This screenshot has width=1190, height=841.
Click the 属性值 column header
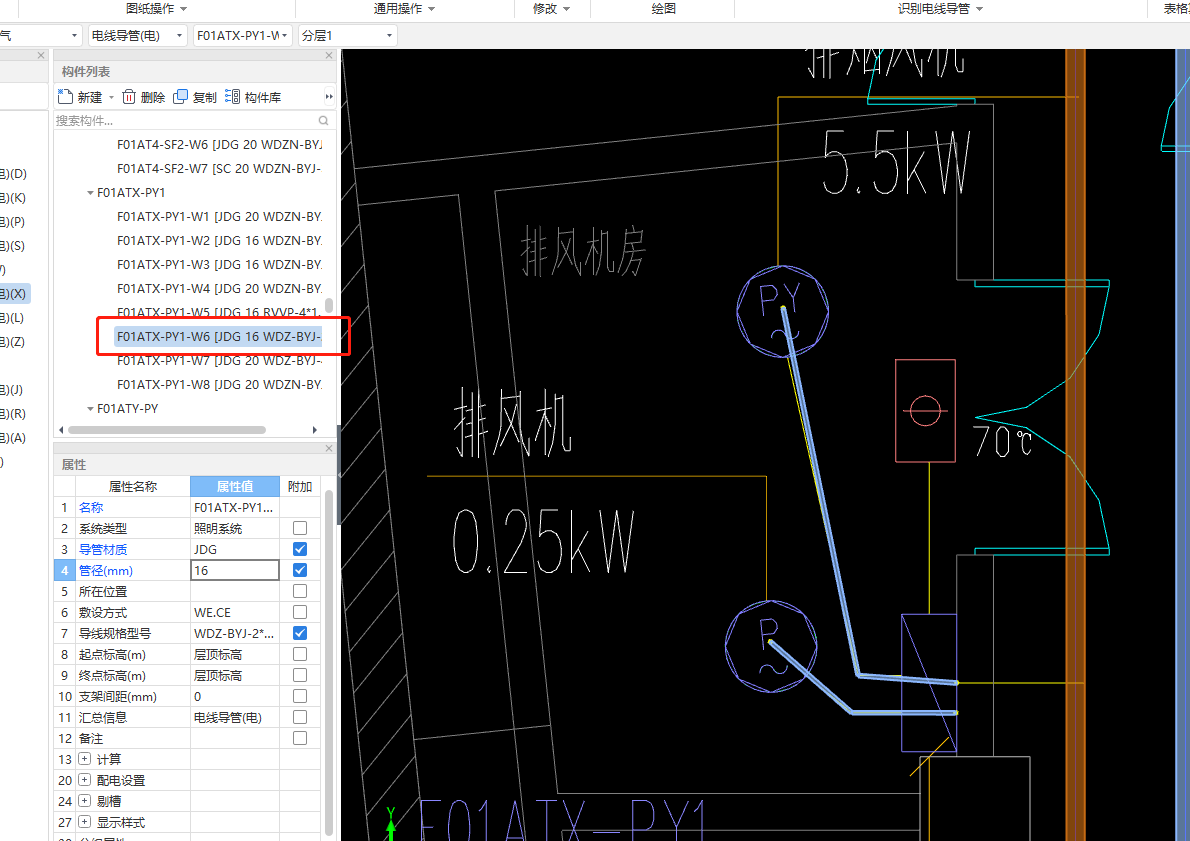pos(235,486)
